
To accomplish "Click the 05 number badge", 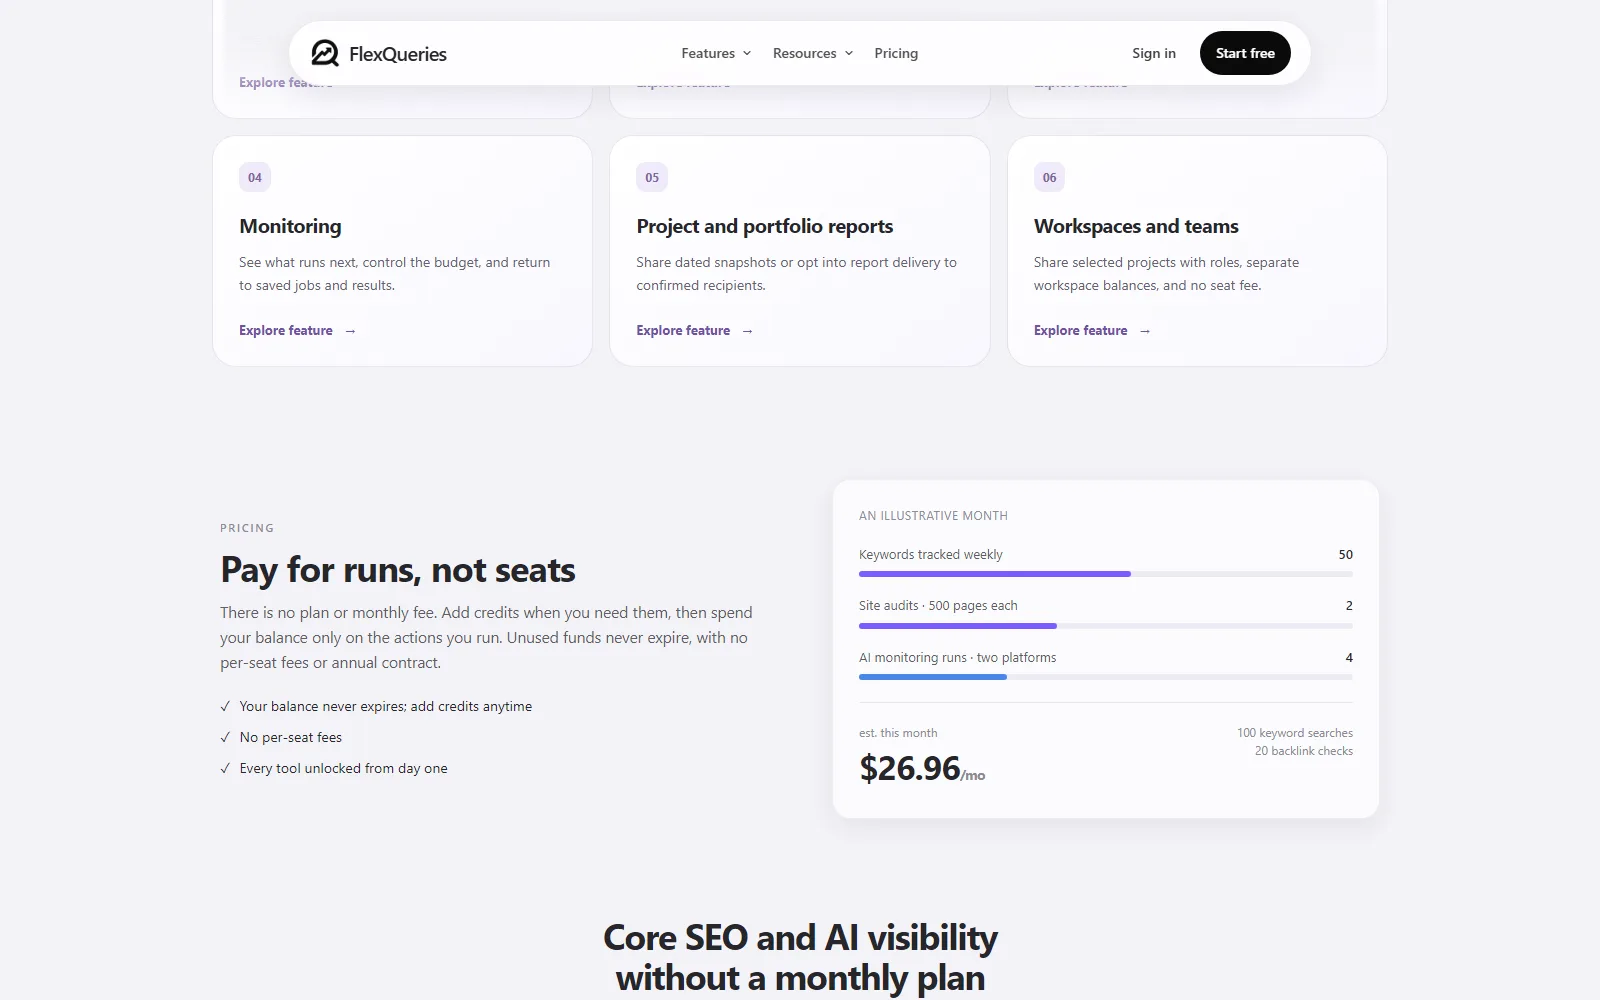I will 652,177.
